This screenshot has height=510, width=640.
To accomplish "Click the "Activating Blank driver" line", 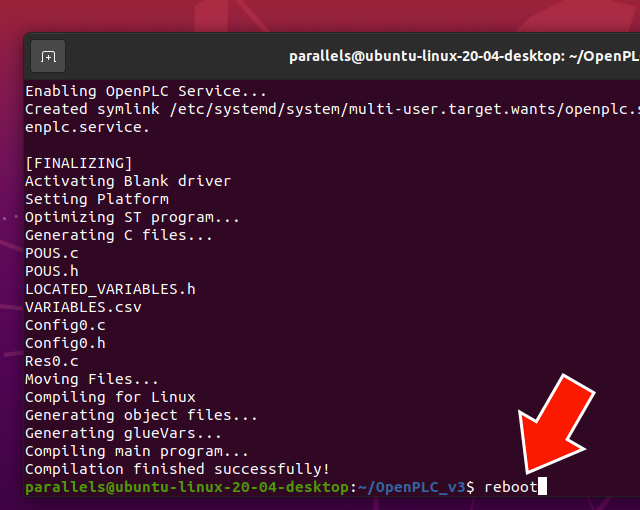I will (x=127, y=181).
